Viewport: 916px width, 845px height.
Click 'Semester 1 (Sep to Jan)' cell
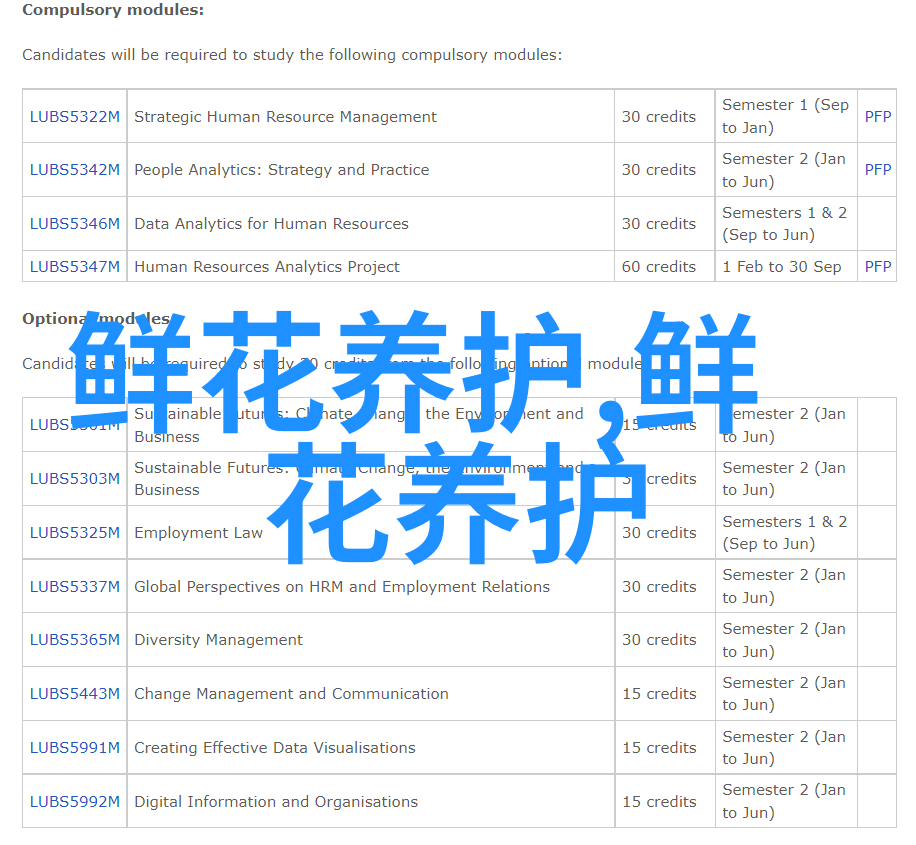coord(786,116)
